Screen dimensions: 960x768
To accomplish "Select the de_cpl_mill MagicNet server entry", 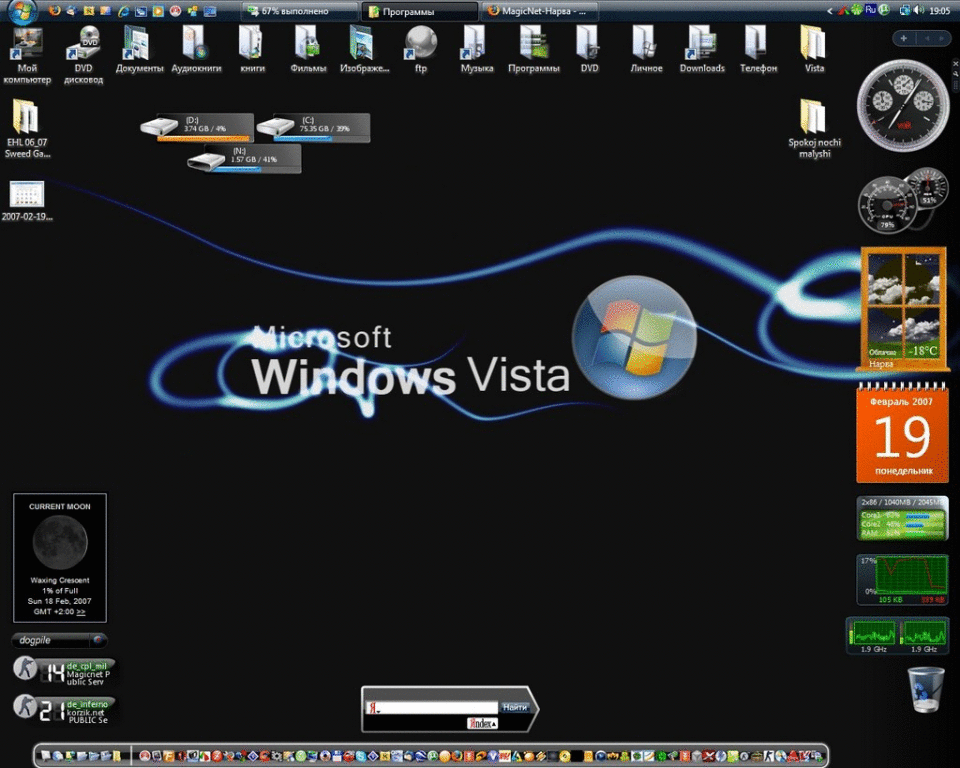I will click(x=64, y=672).
